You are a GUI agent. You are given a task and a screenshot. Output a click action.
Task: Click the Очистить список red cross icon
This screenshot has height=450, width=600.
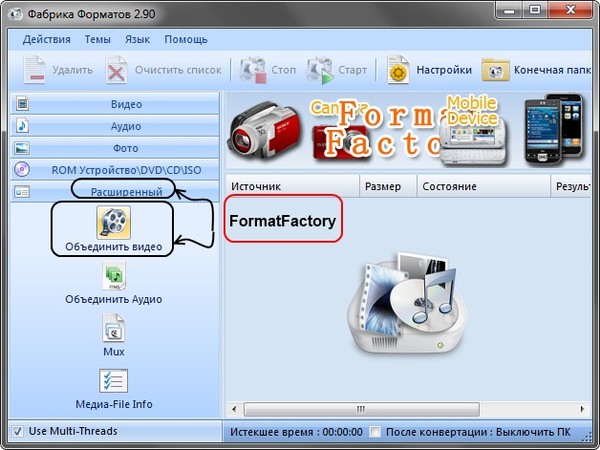pos(116,70)
